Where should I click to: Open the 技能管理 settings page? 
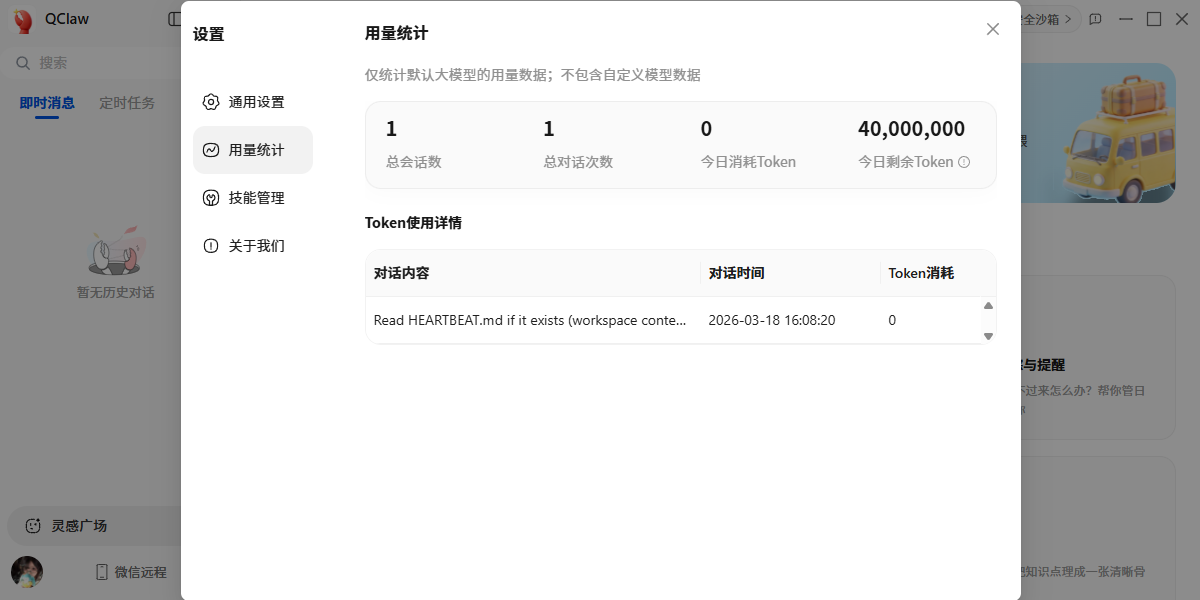point(253,198)
